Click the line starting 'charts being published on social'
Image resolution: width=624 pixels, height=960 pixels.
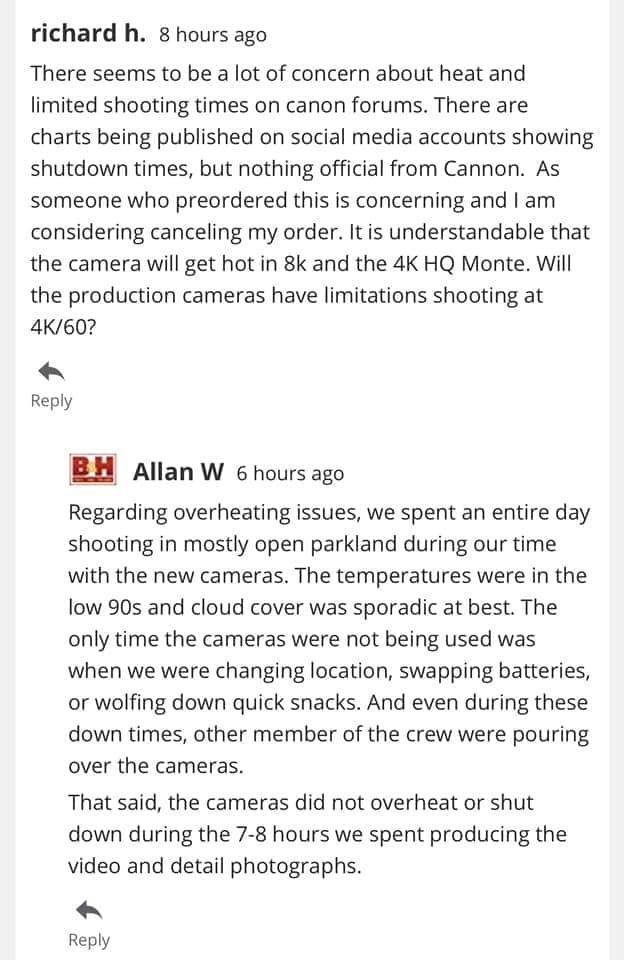point(312,137)
